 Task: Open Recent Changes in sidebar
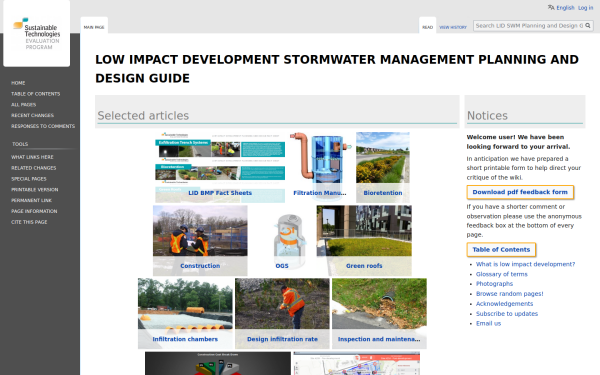[33, 115]
